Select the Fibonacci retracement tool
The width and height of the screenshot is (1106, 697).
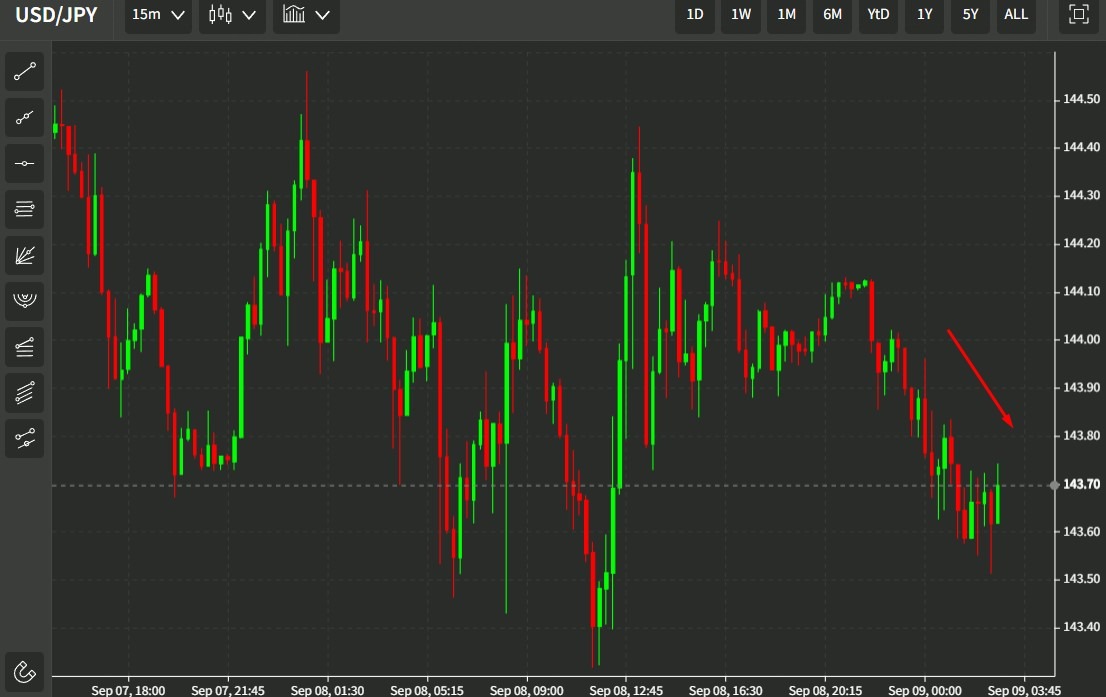(x=25, y=209)
